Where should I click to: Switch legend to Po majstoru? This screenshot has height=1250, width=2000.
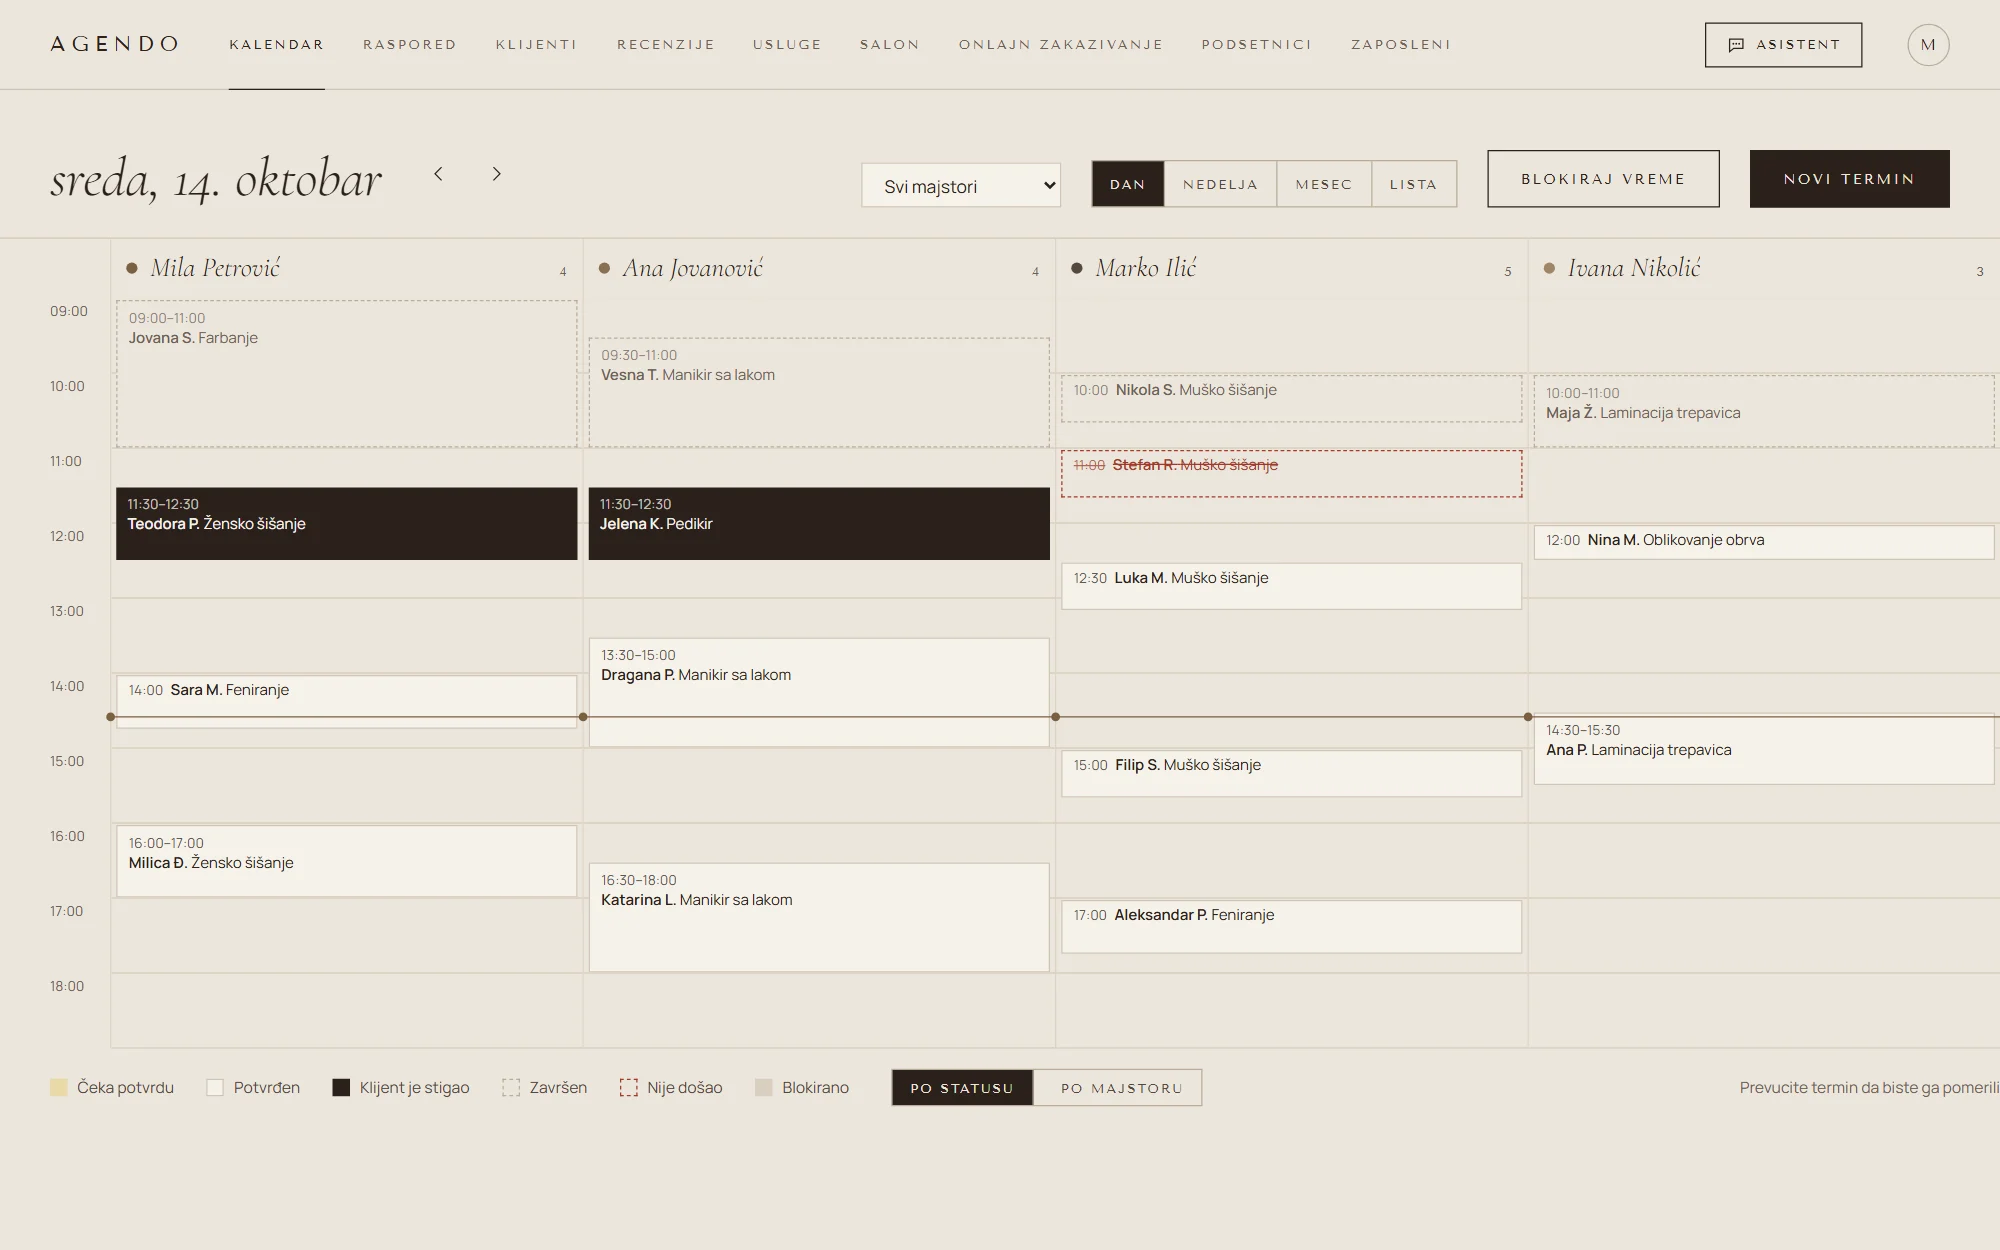coord(1121,1088)
